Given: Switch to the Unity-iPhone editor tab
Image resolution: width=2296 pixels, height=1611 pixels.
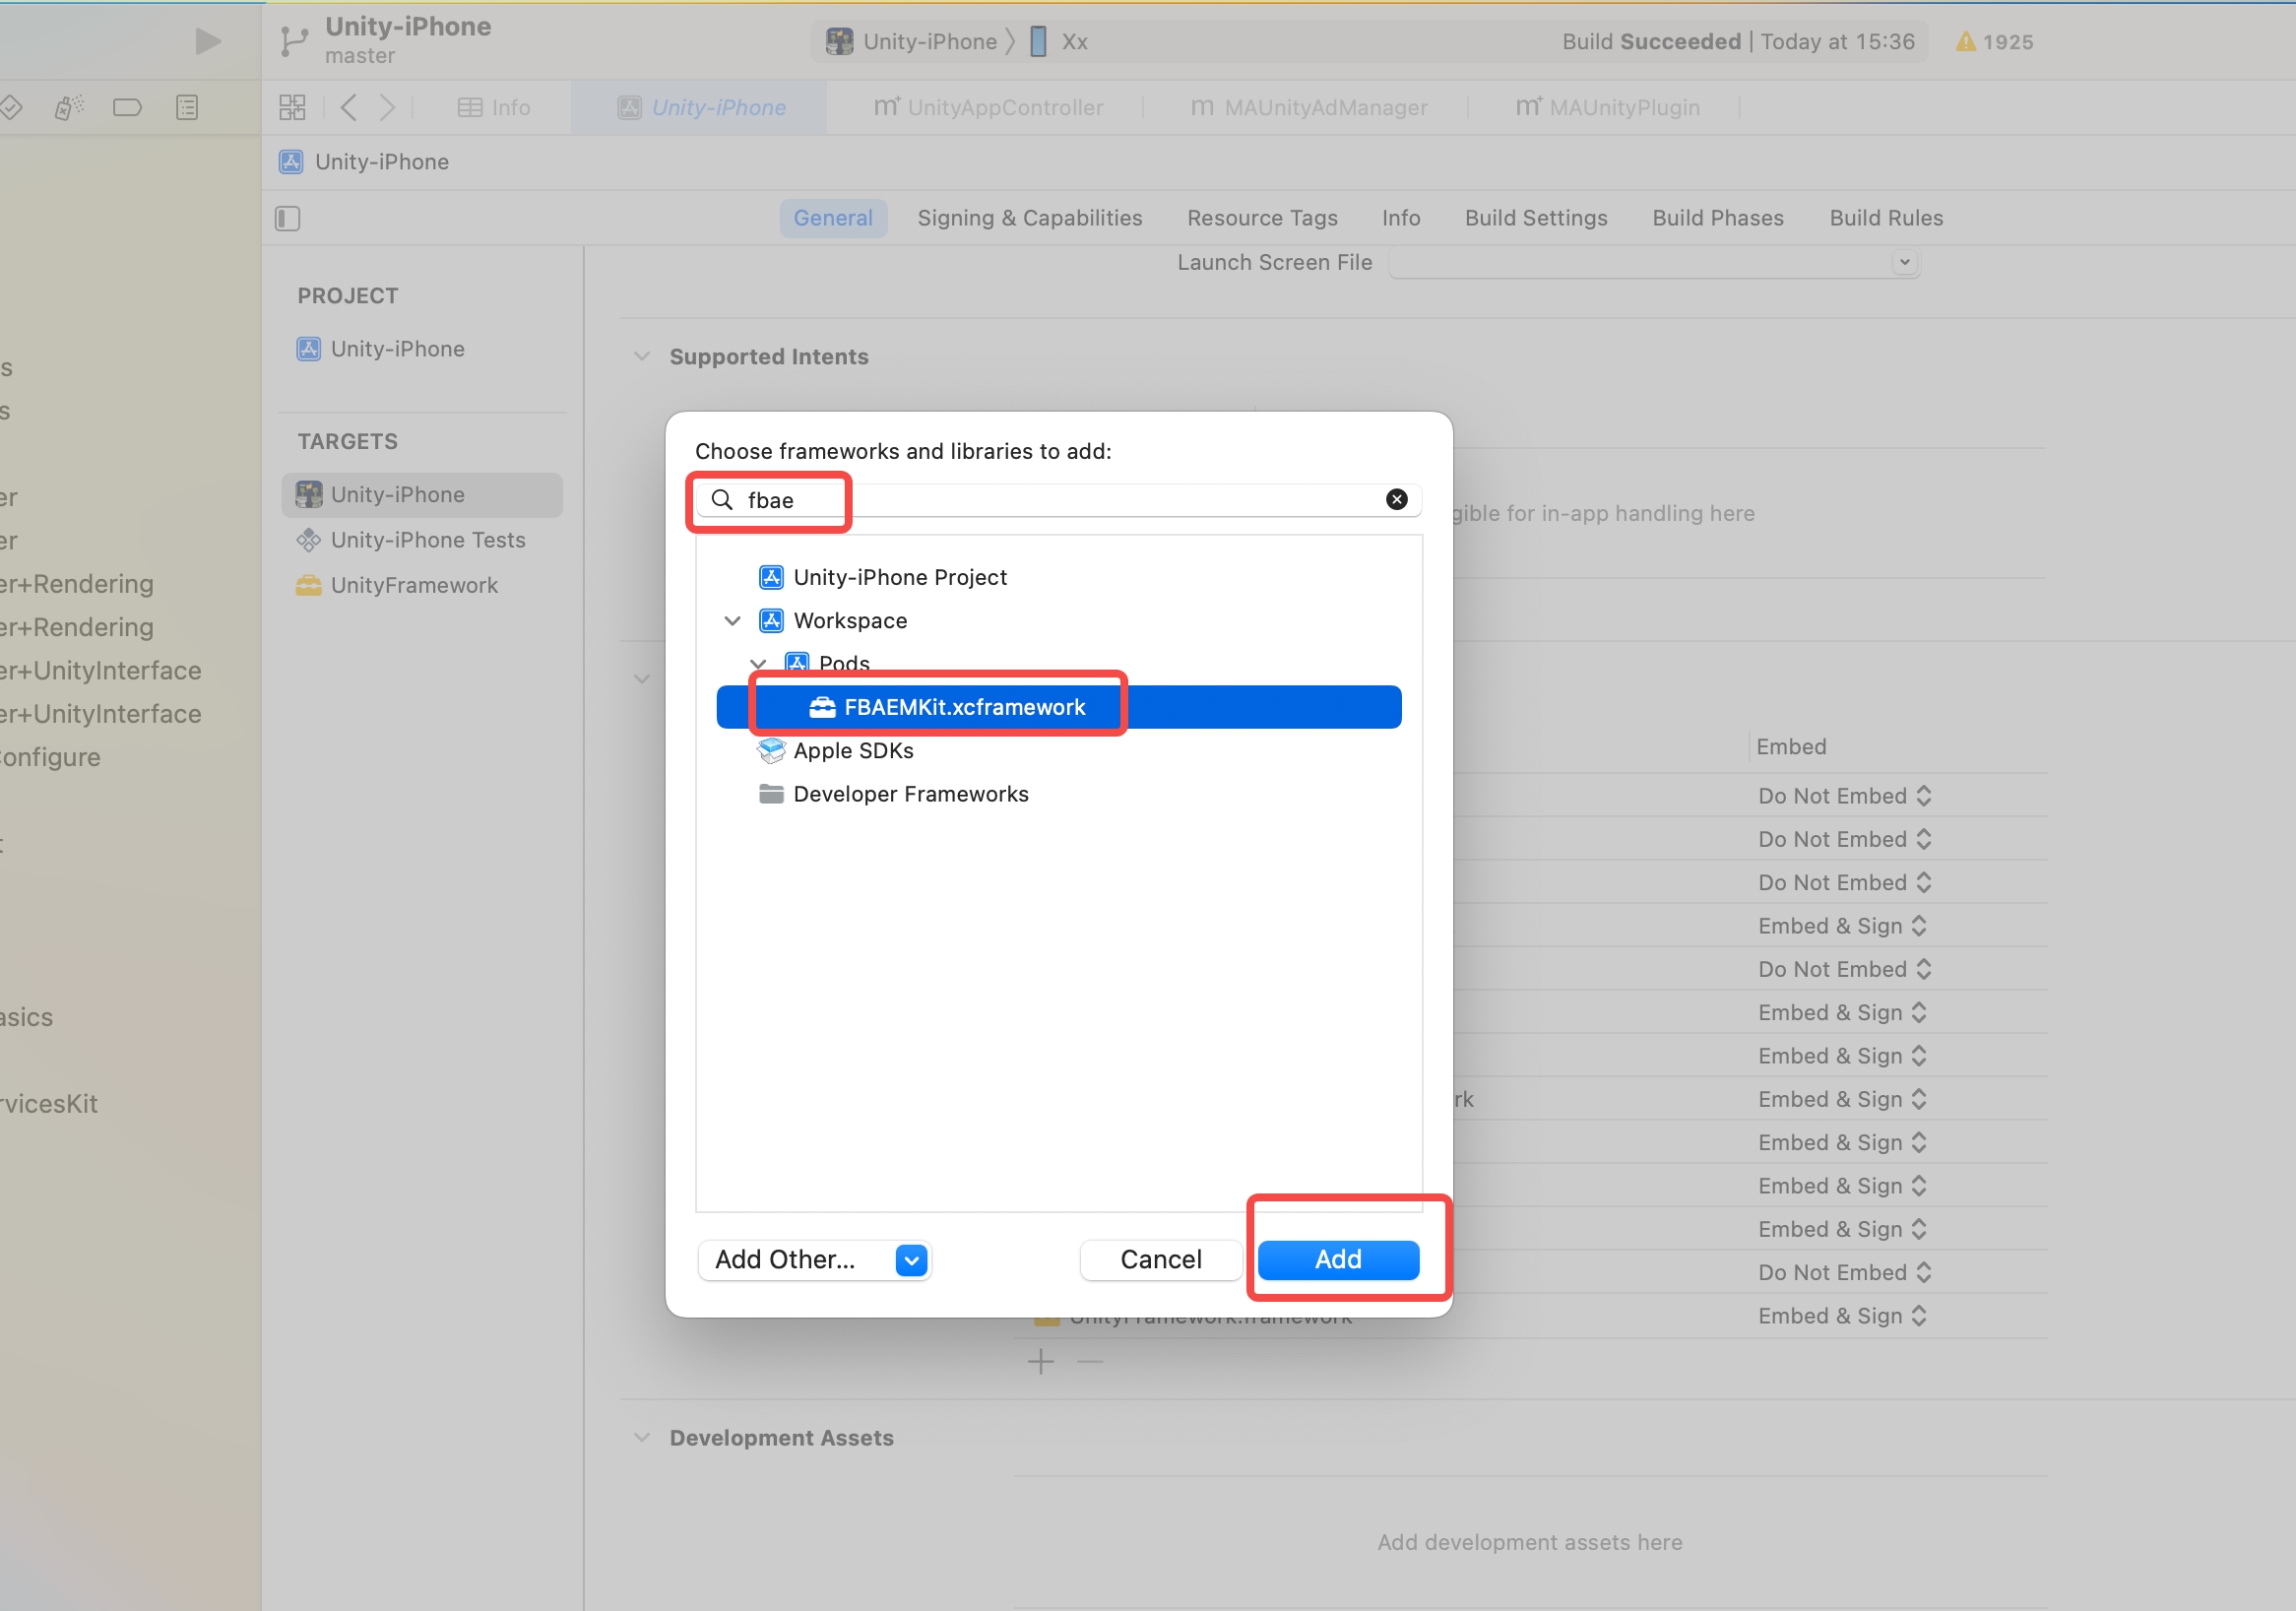Looking at the screenshot, I should tap(702, 107).
